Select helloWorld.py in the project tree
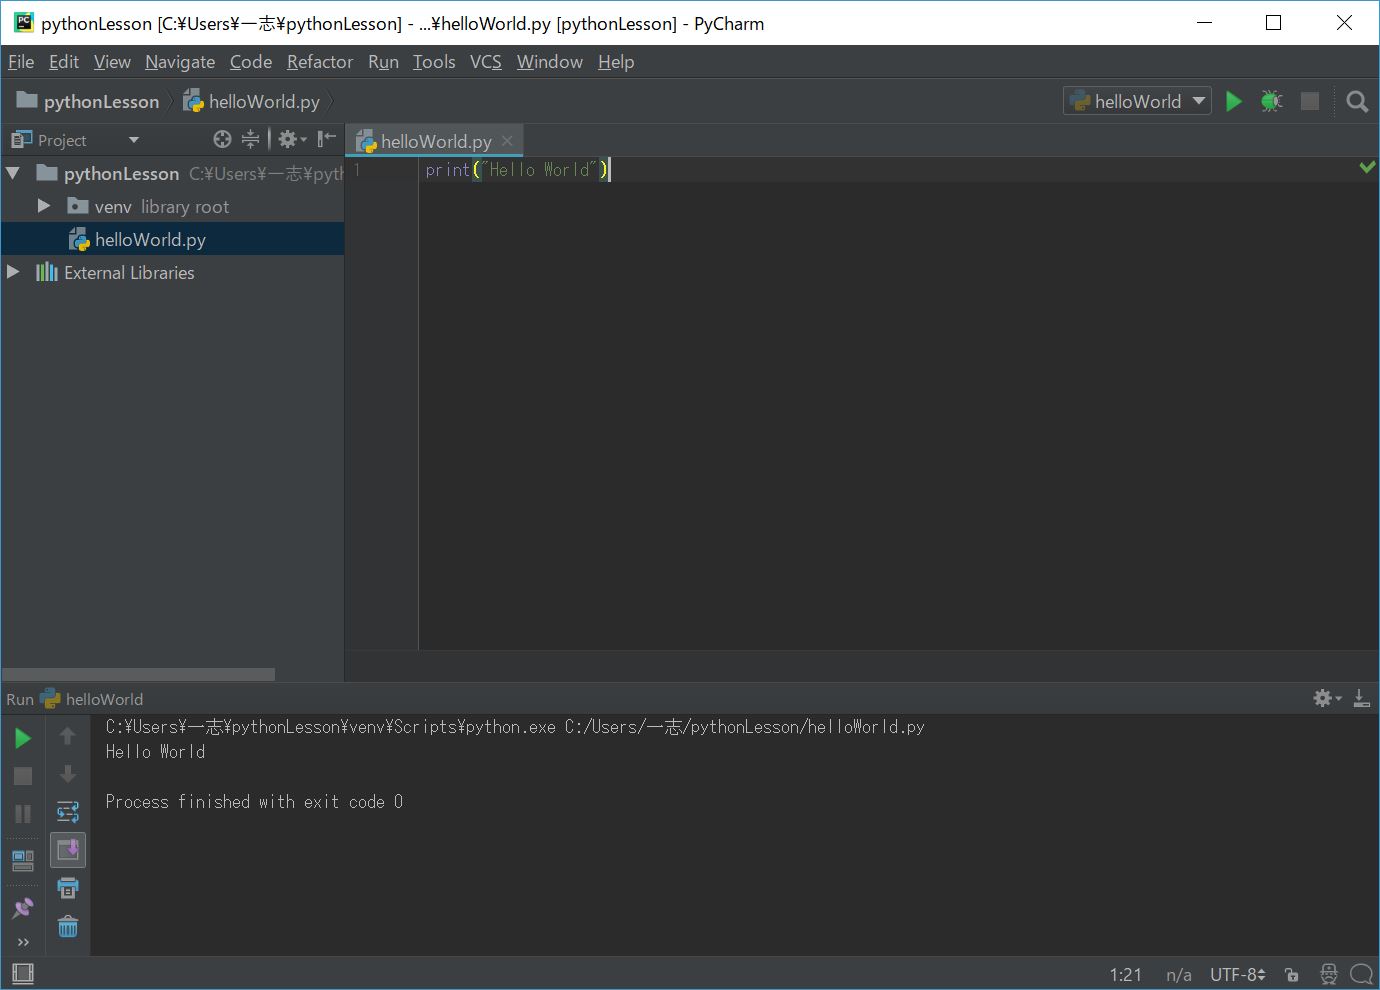The height and width of the screenshot is (990, 1380). click(x=173, y=239)
